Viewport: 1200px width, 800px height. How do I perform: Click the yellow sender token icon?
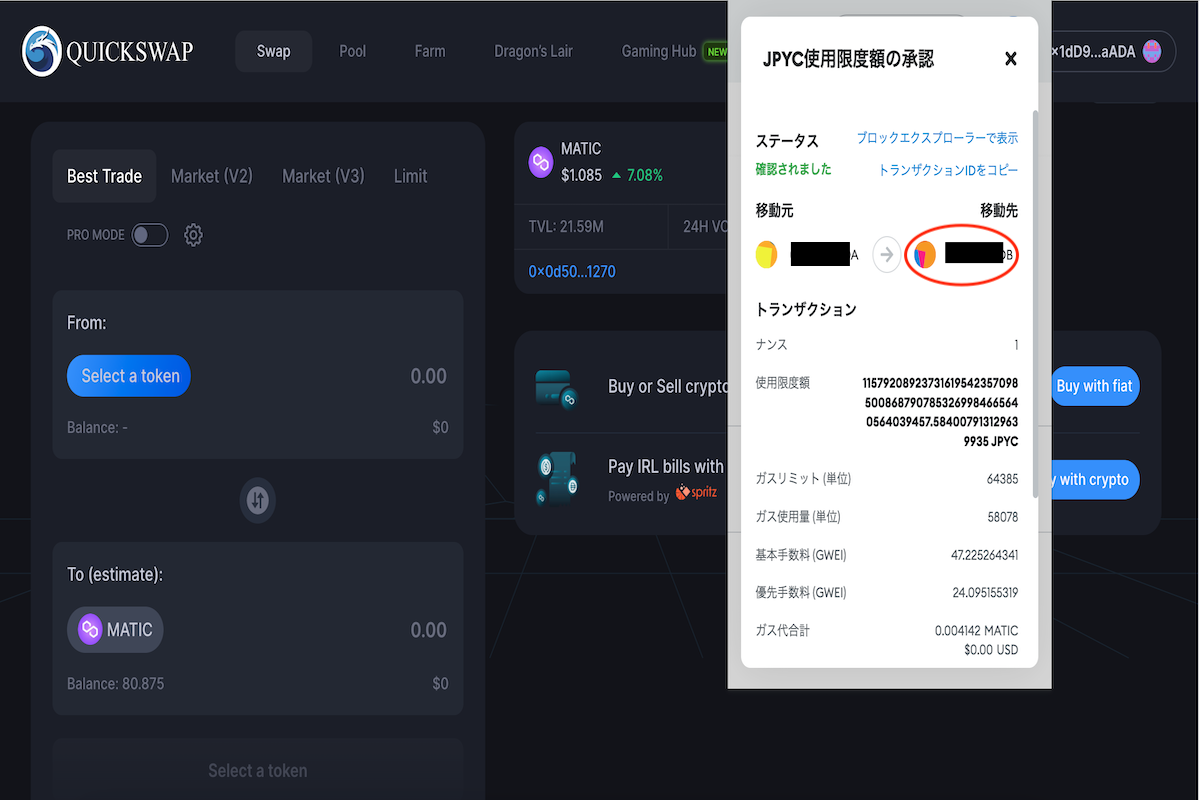pyautogui.click(x=766, y=254)
